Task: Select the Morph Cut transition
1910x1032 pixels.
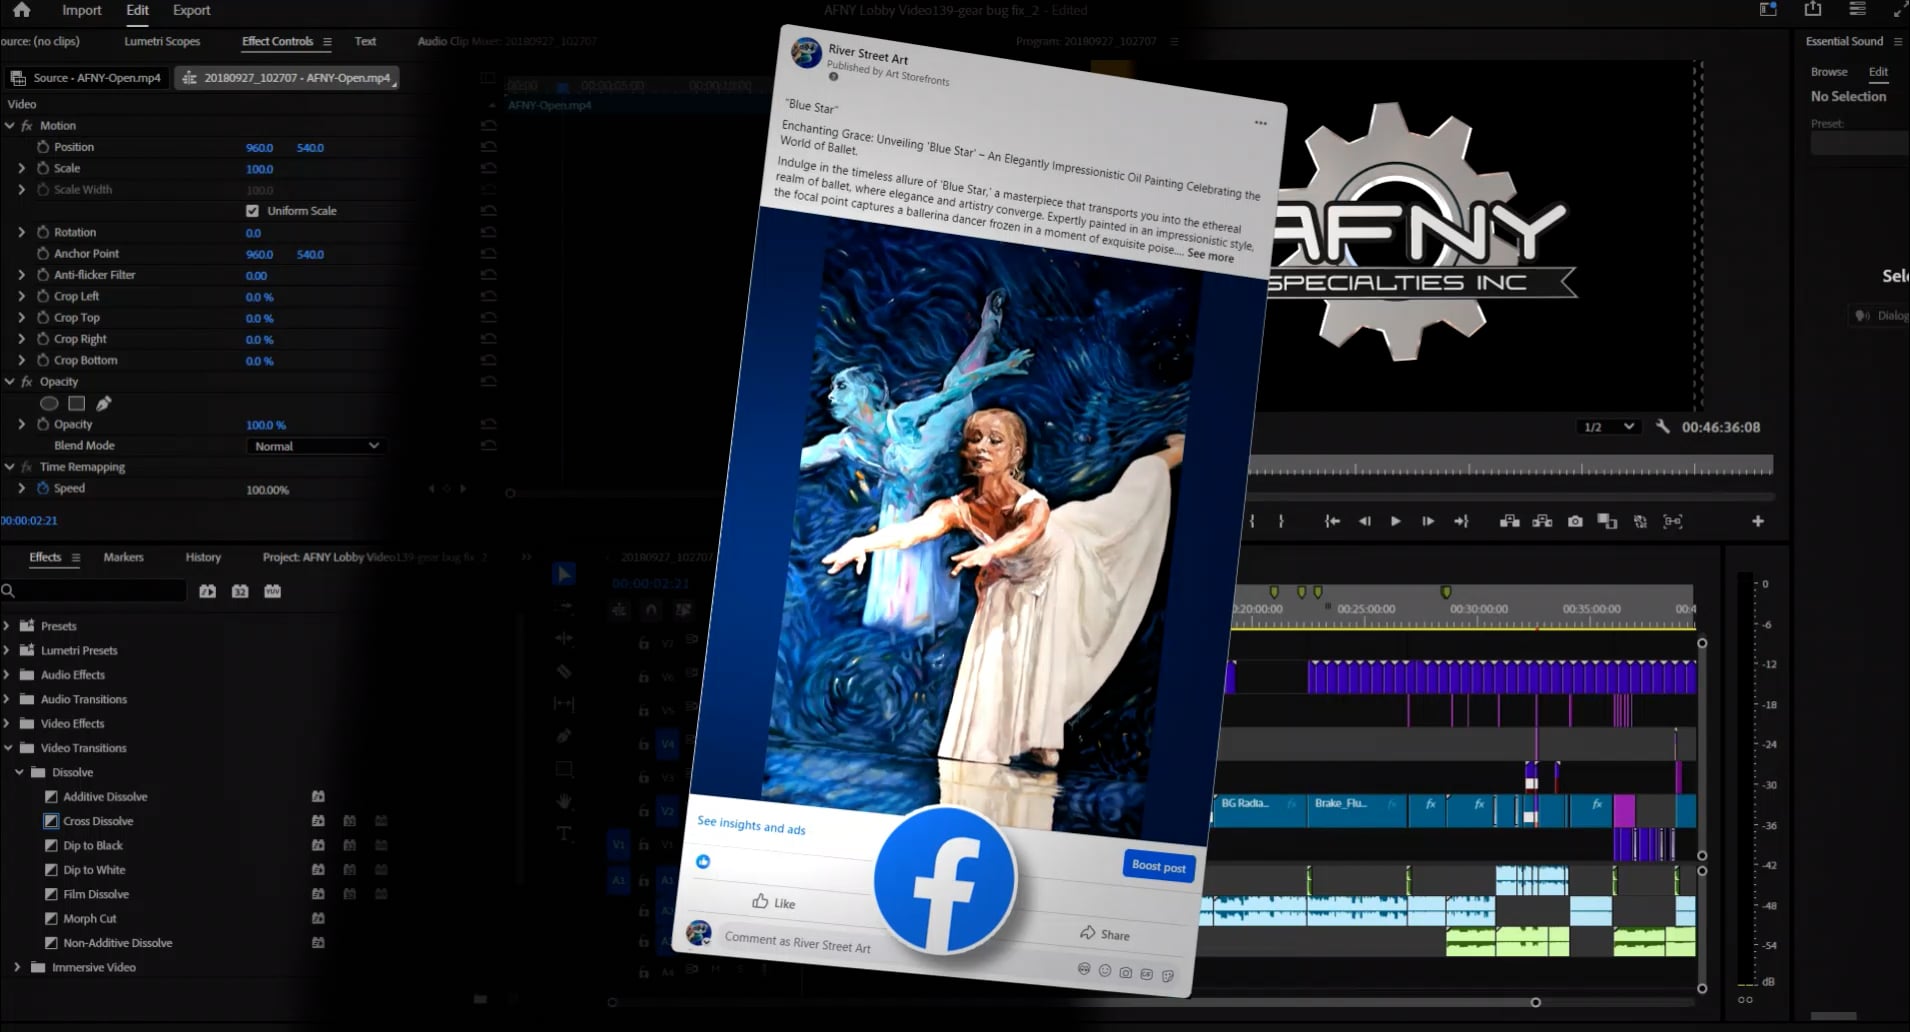Action: [x=90, y=918]
